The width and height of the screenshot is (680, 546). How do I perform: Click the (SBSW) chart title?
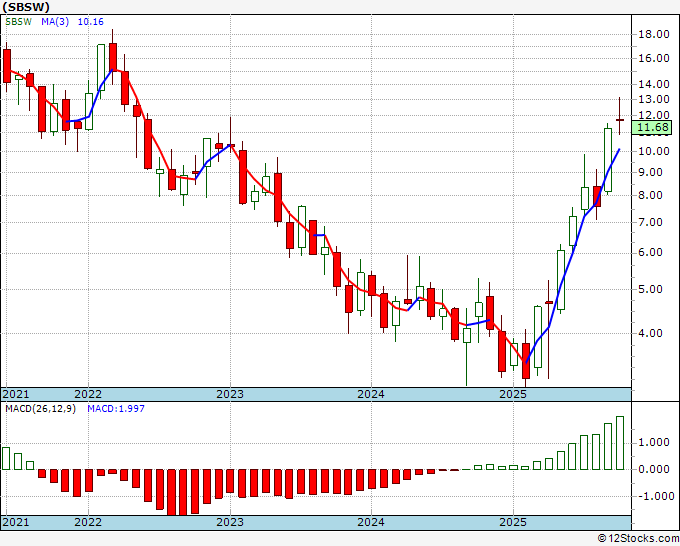coord(26,7)
